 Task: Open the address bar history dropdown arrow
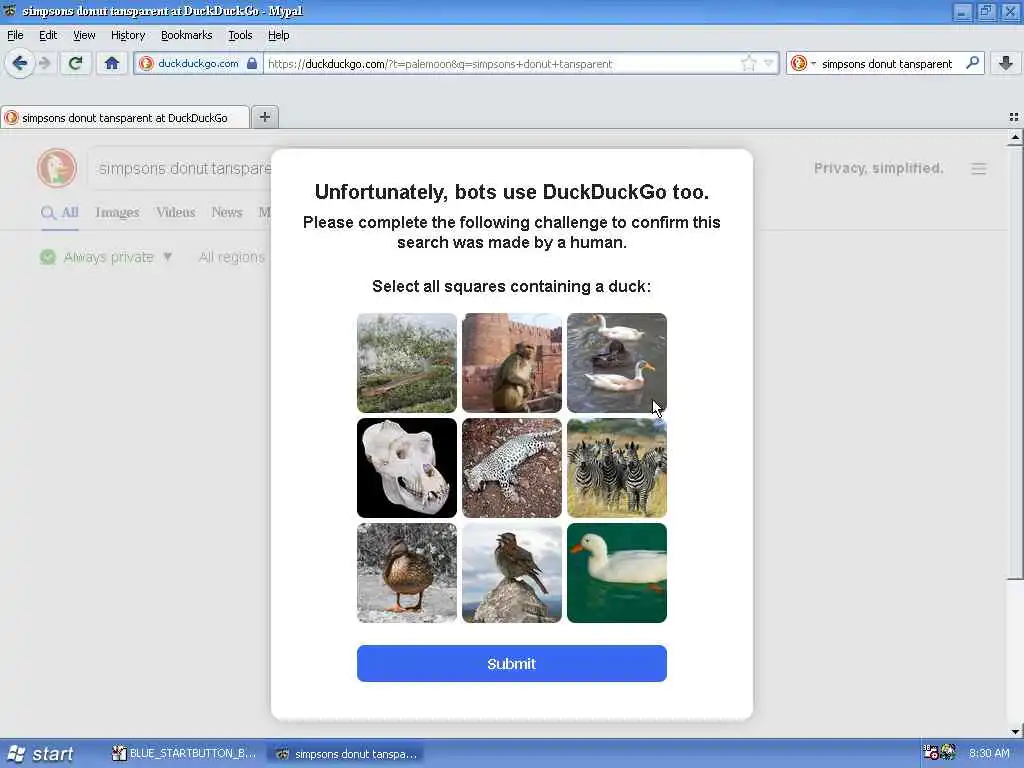click(769, 63)
